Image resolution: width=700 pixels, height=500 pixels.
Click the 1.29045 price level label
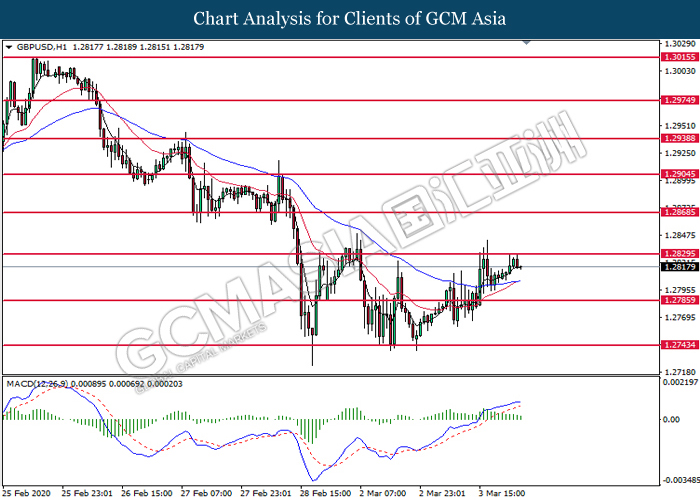click(x=679, y=174)
